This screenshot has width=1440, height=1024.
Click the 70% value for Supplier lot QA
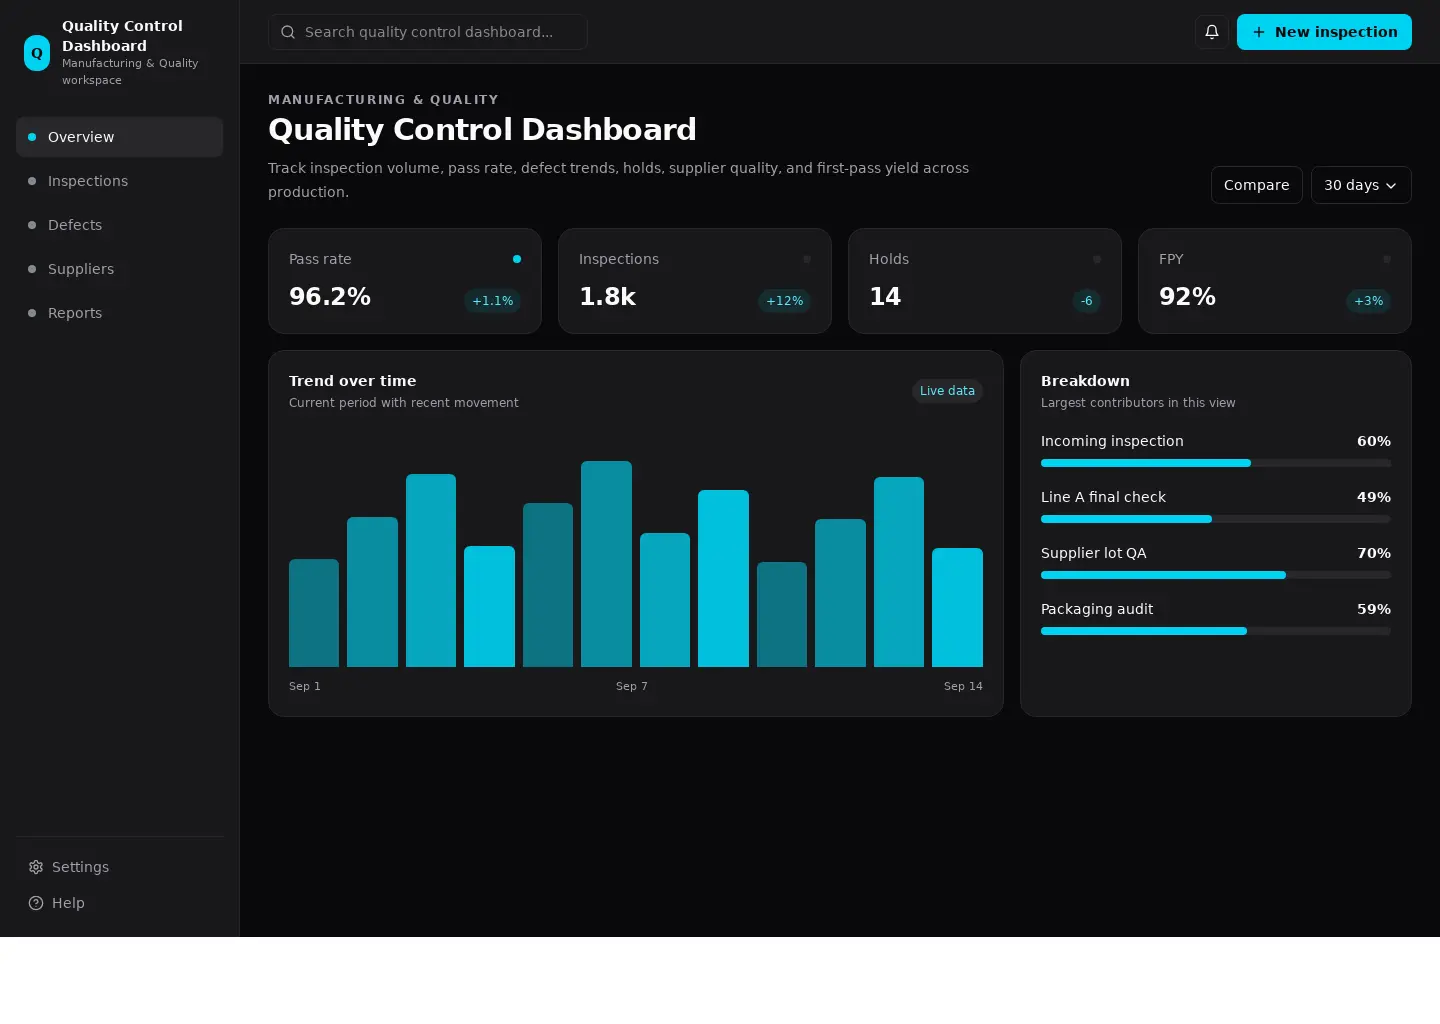tap(1374, 553)
